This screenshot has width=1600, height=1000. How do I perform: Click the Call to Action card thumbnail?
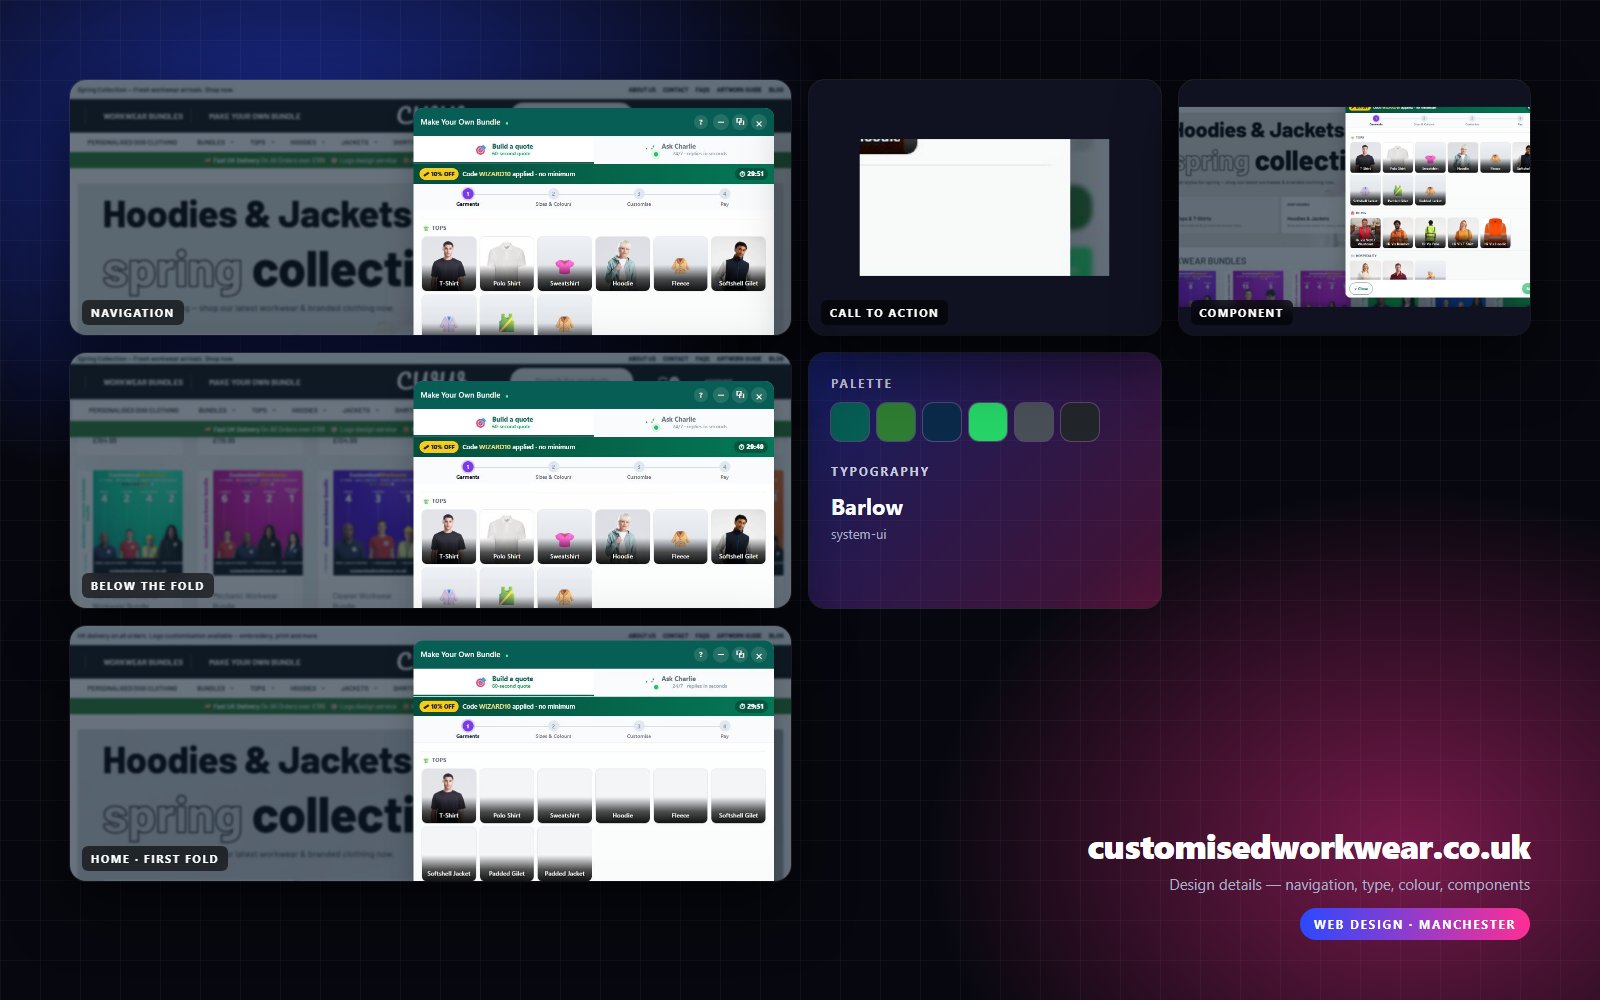[984, 207]
